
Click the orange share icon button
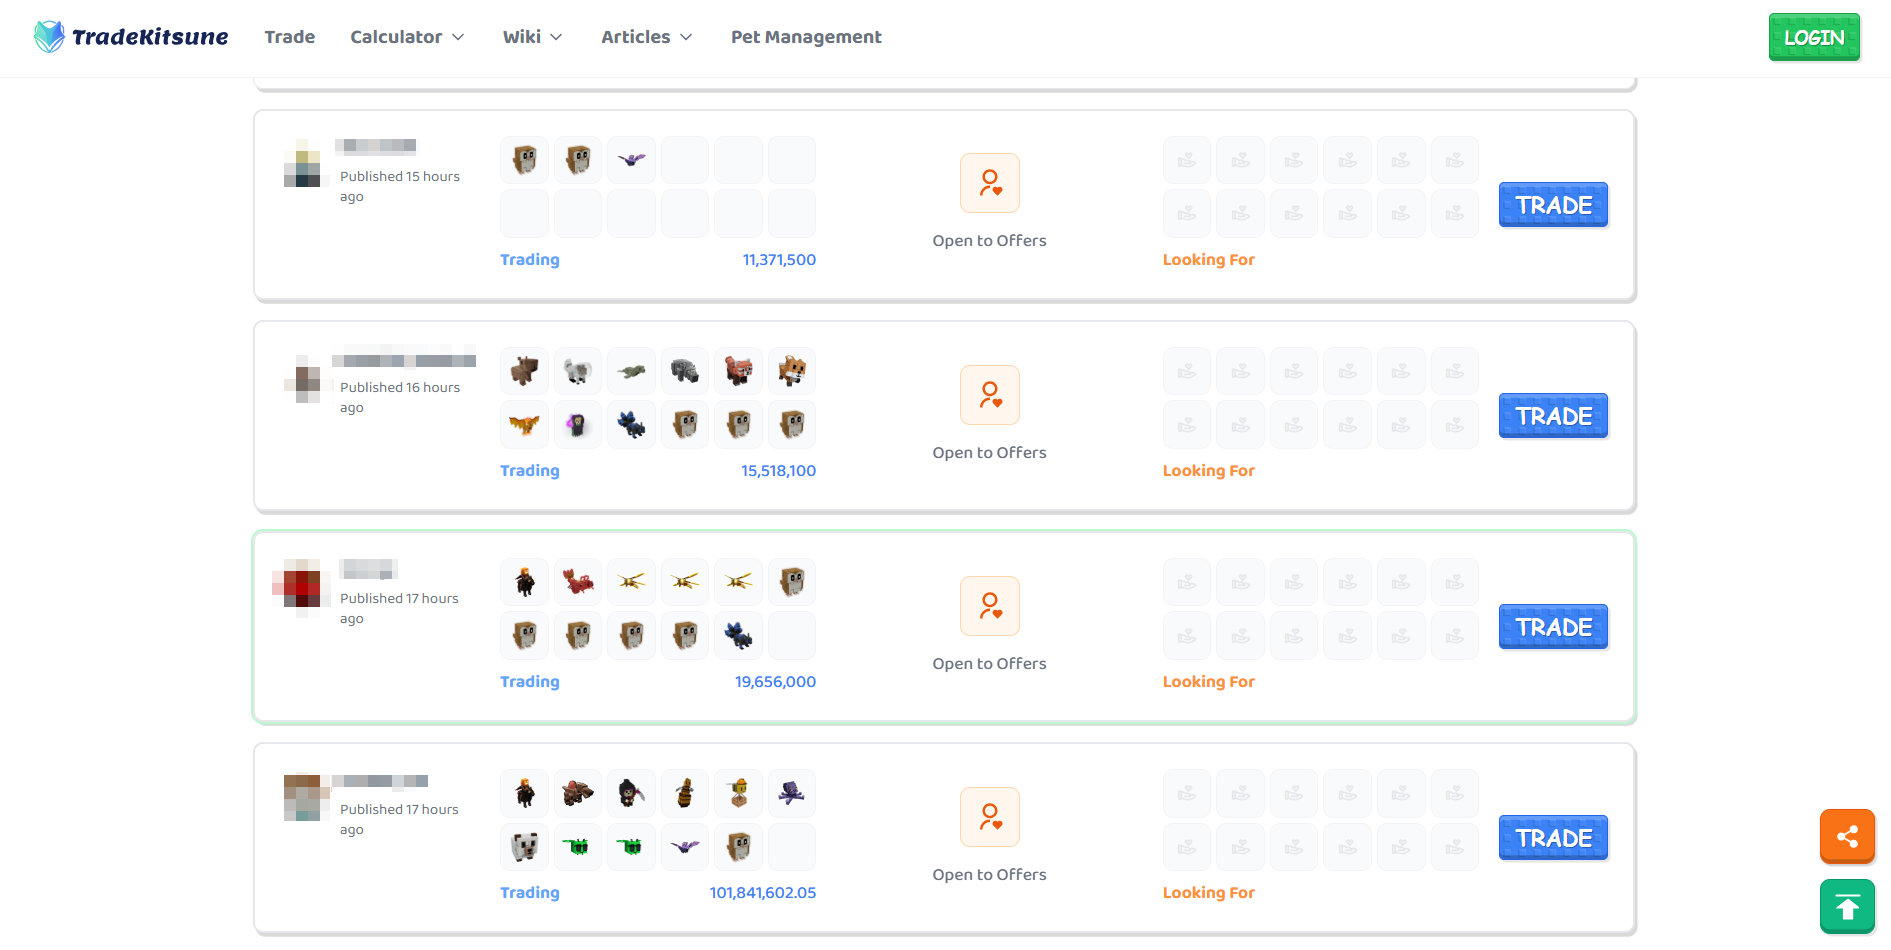(x=1847, y=836)
